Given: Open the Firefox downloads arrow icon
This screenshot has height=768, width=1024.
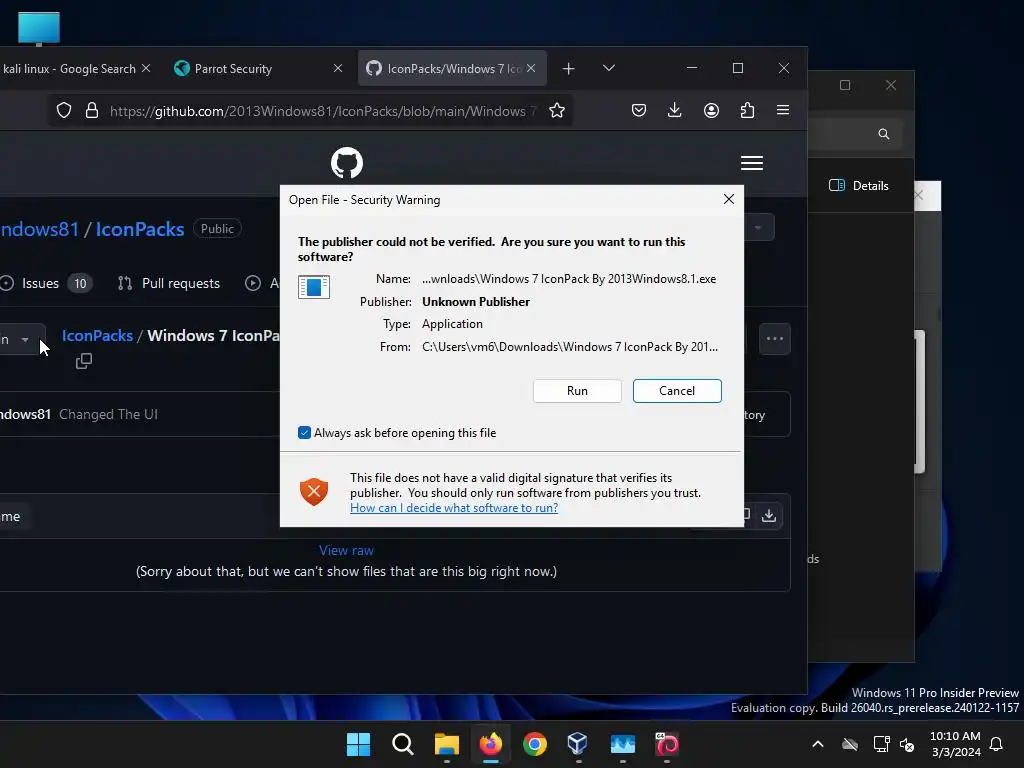Looking at the screenshot, I should [x=675, y=110].
